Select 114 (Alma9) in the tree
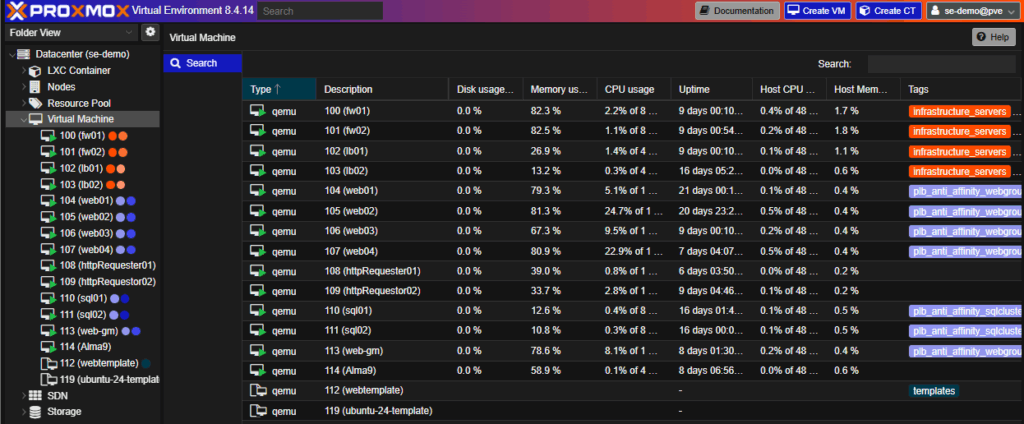 pos(86,347)
